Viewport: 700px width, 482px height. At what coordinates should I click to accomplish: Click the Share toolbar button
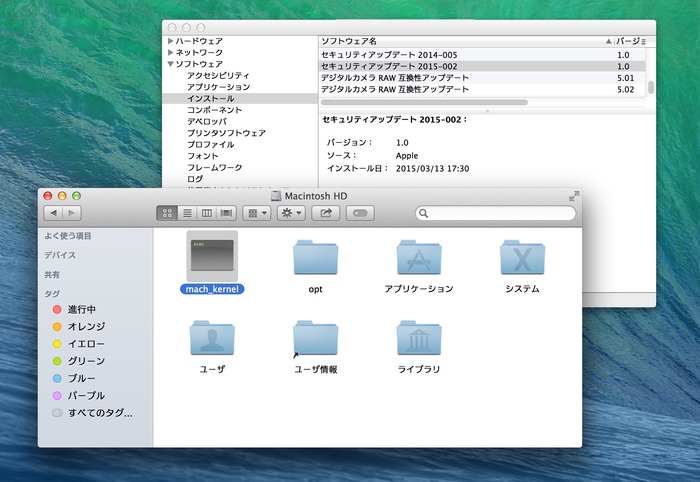[x=325, y=213]
